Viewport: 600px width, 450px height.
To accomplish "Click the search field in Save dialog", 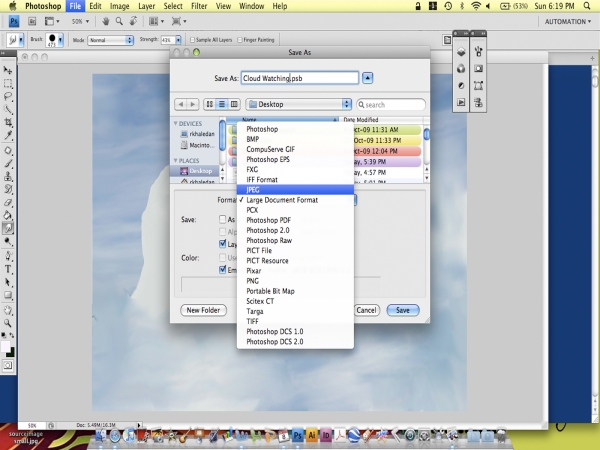I will pyautogui.click(x=391, y=104).
